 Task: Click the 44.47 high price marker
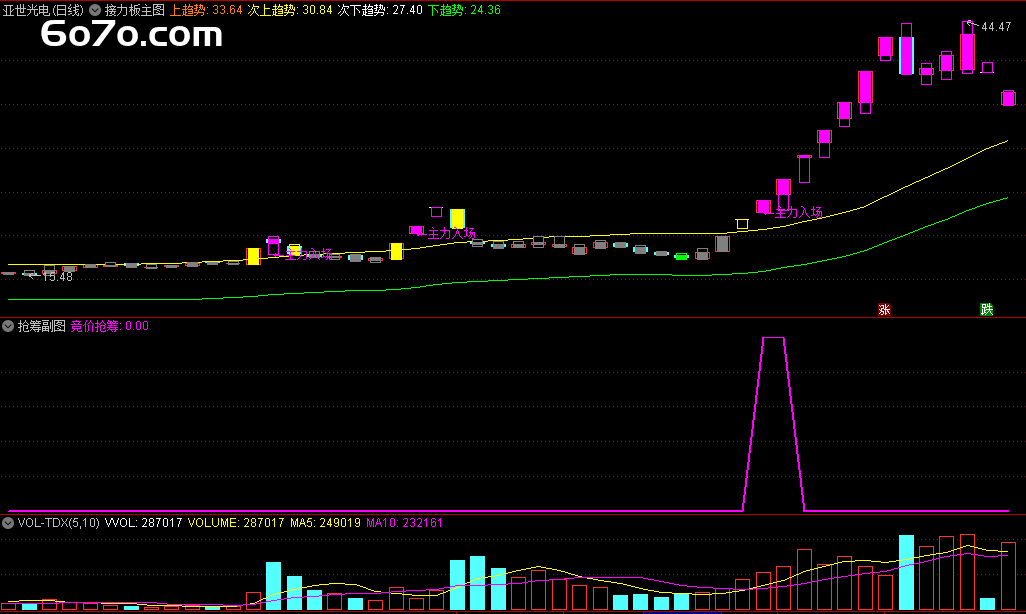coord(995,27)
